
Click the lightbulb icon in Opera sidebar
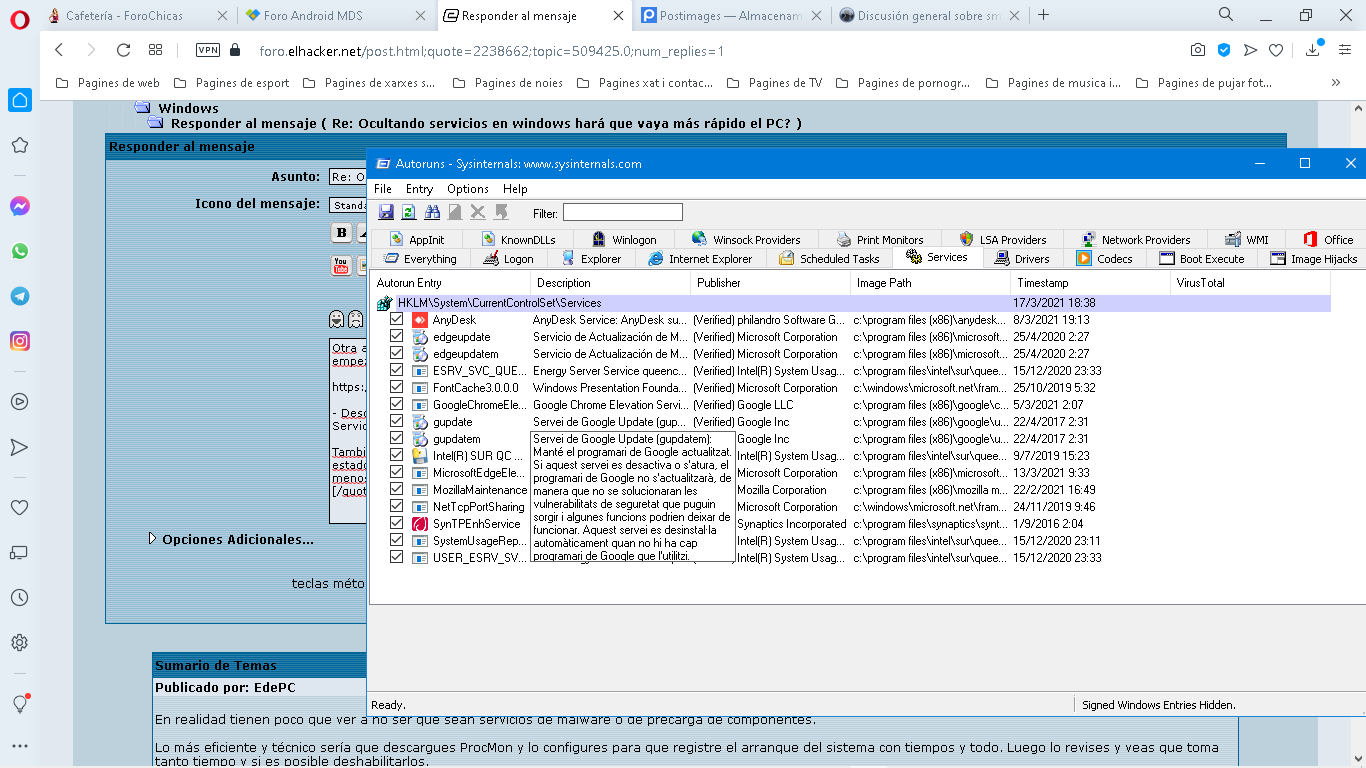coord(19,703)
